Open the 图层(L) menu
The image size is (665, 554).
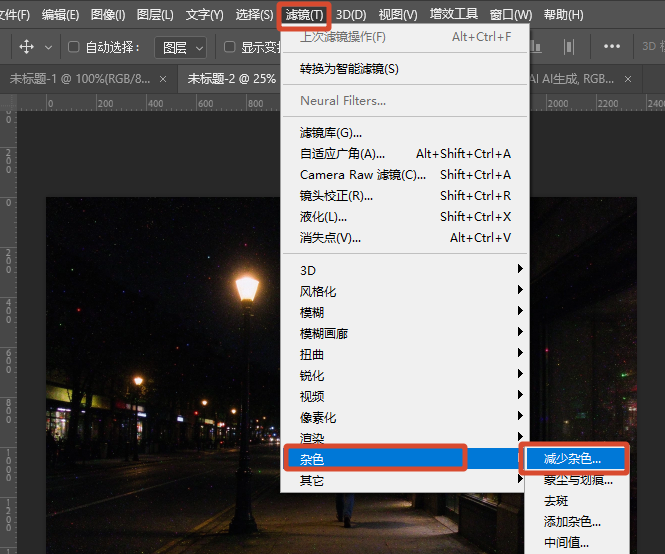155,15
